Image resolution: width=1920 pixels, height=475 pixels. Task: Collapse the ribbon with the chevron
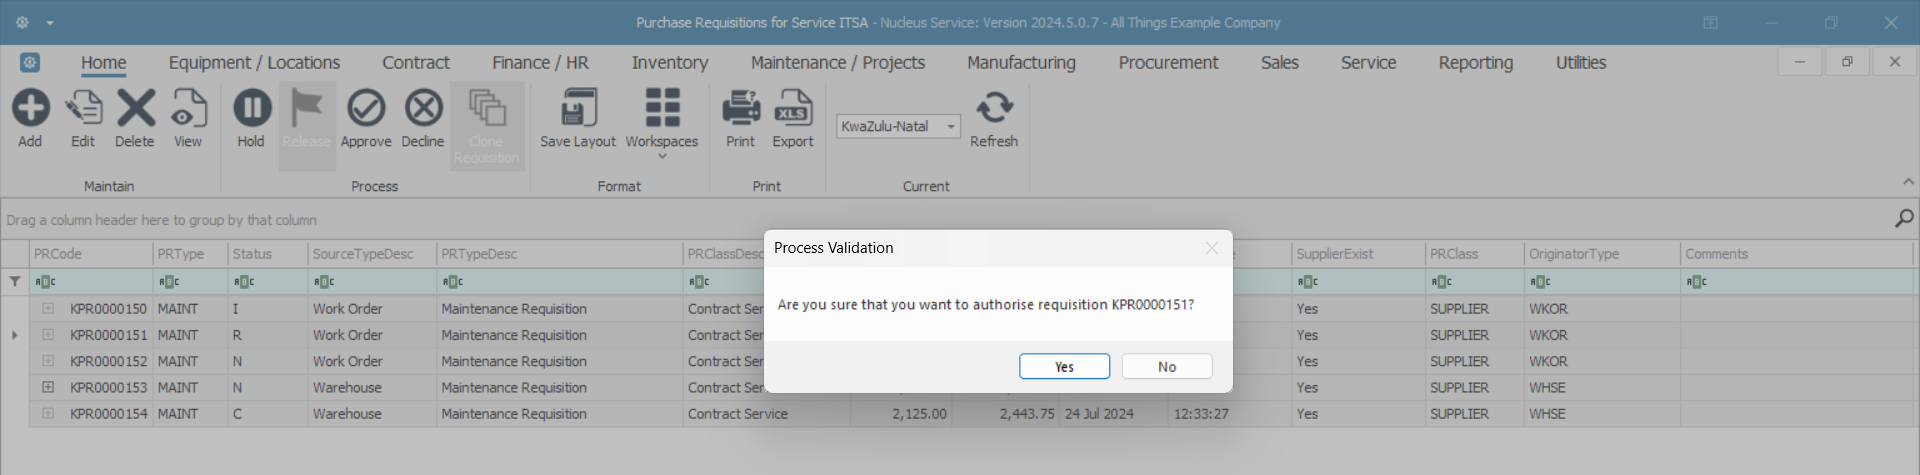tap(1908, 182)
